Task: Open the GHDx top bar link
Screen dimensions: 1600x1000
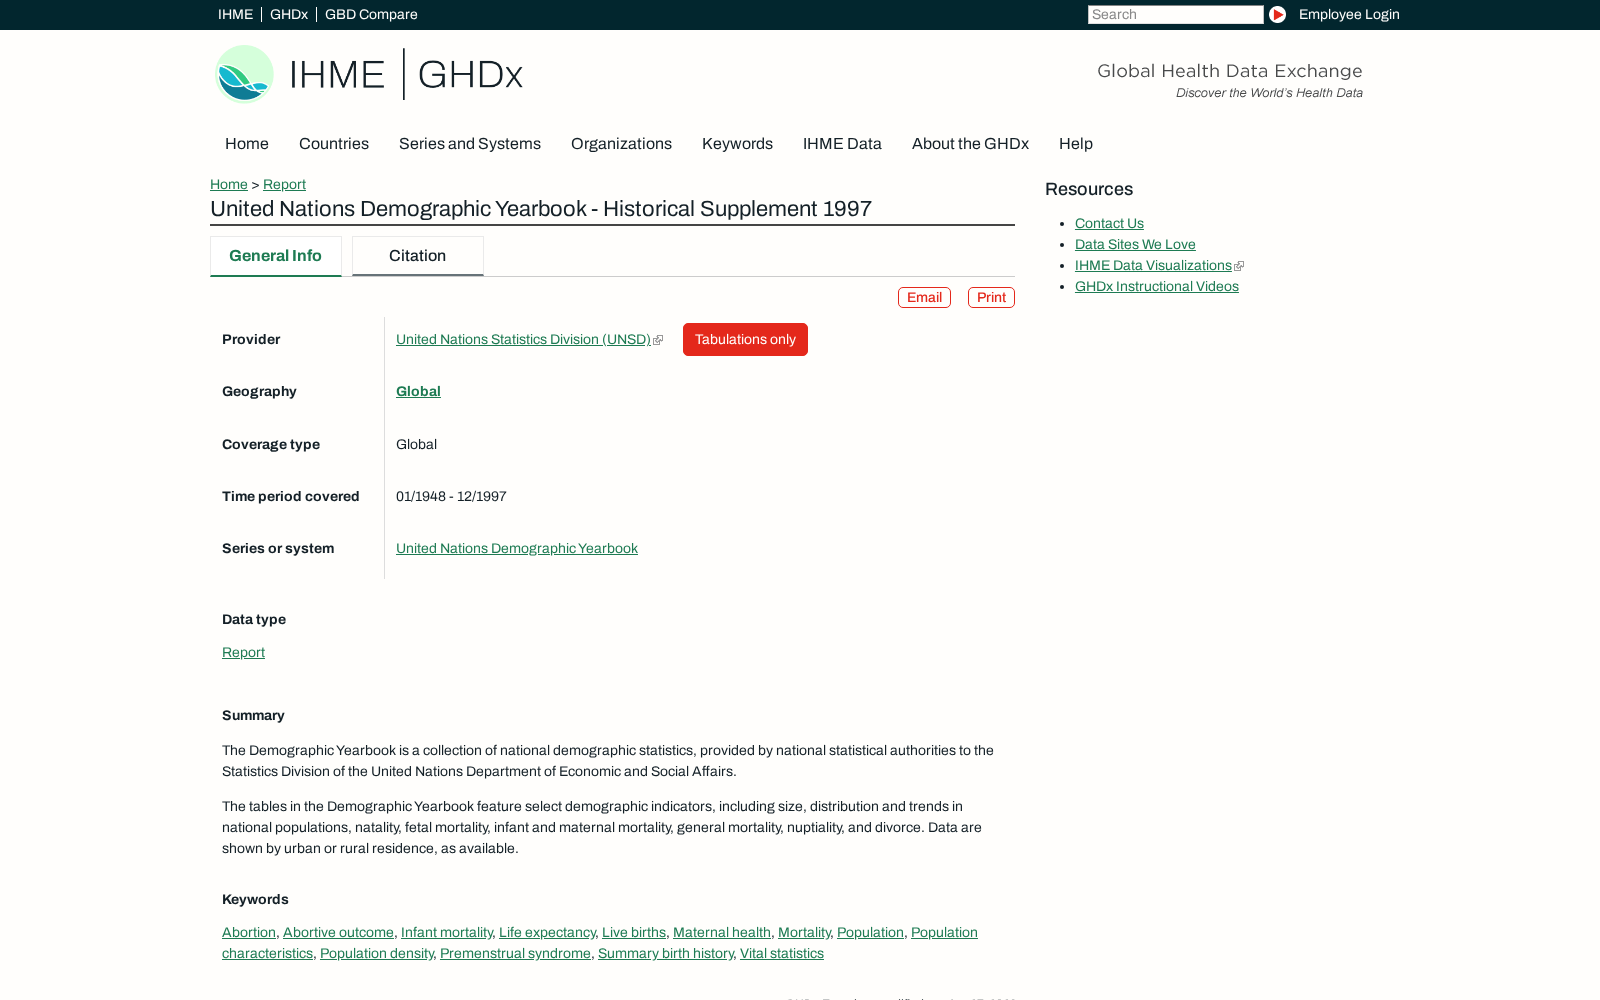Action: click(289, 14)
